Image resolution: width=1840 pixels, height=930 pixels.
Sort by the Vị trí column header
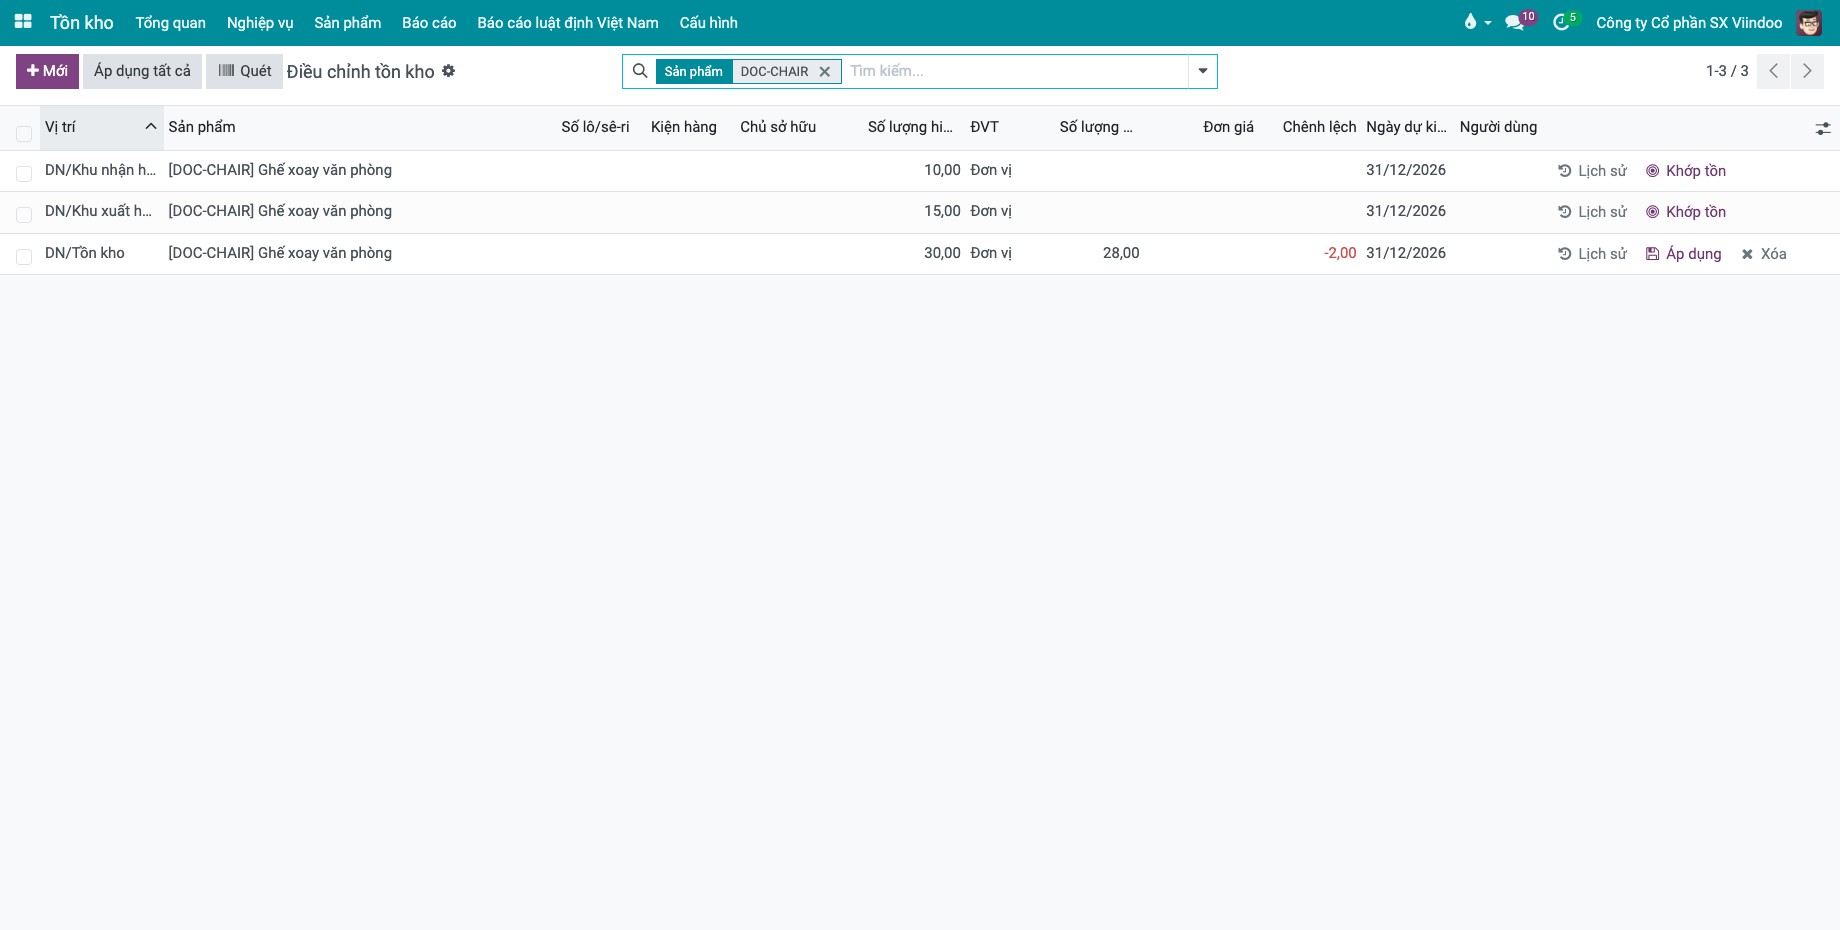[x=101, y=127]
